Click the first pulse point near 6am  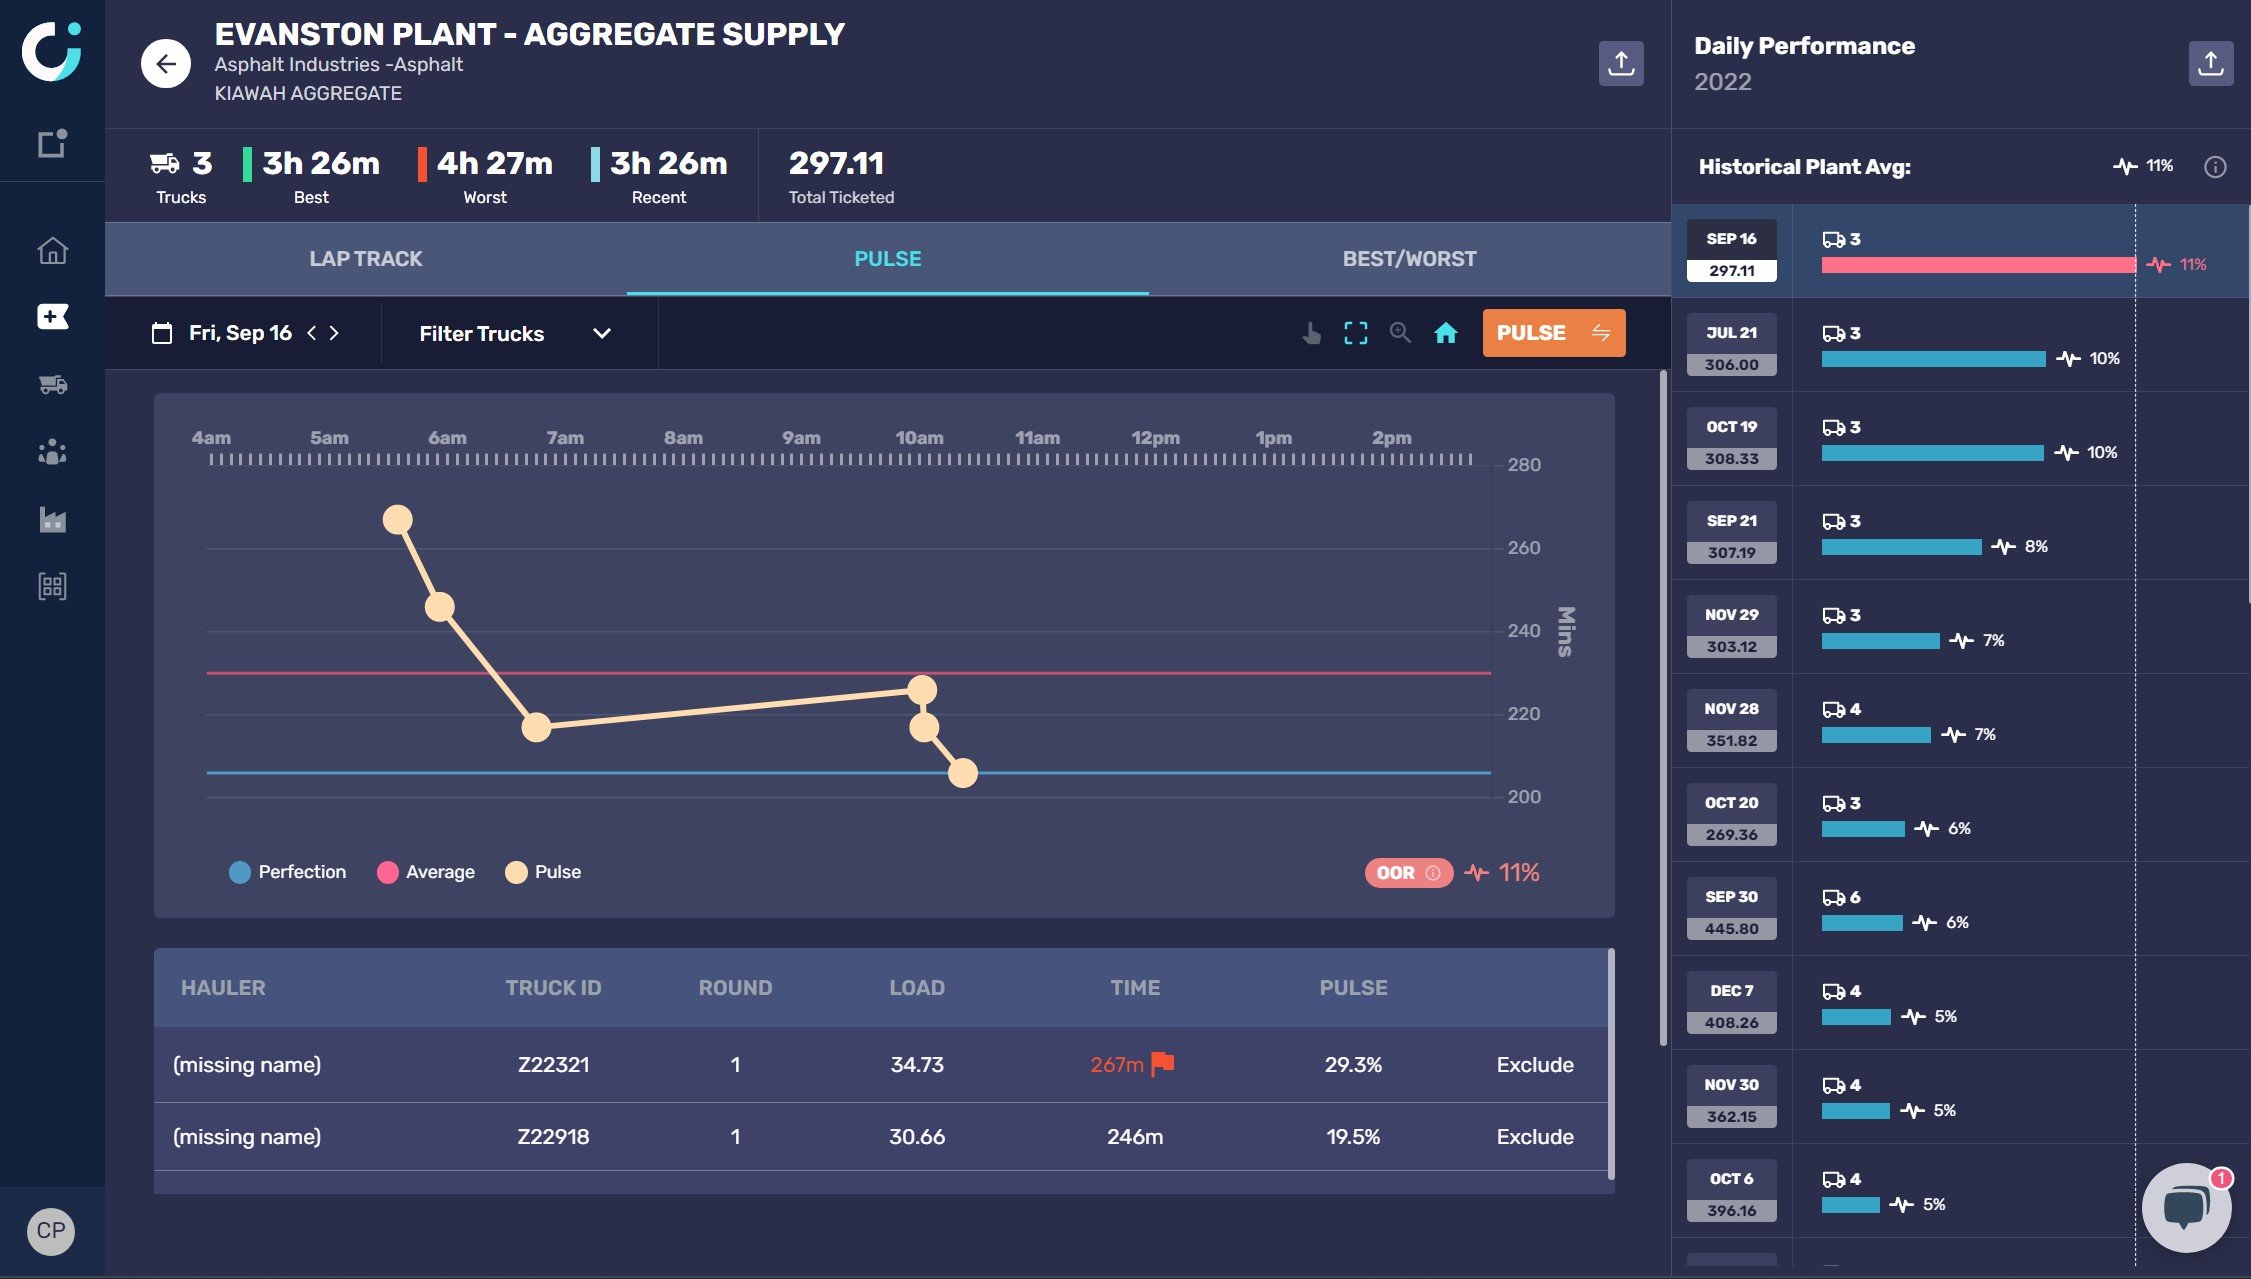click(x=398, y=519)
